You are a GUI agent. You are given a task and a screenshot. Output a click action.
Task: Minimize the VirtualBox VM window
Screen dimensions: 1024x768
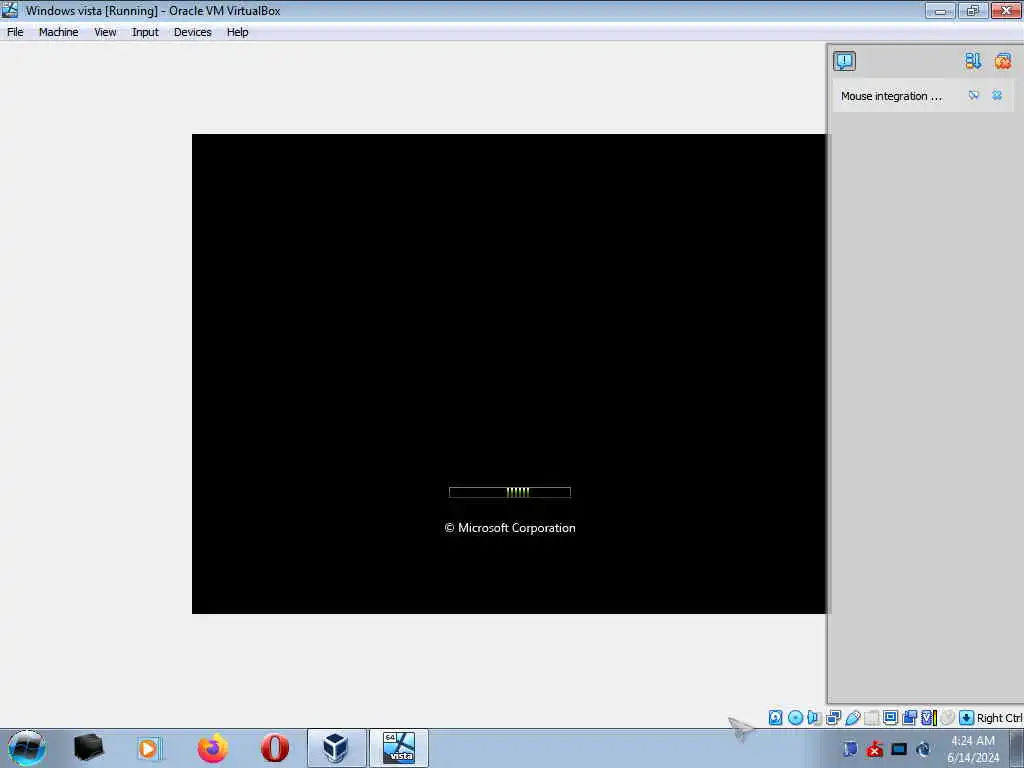point(940,10)
